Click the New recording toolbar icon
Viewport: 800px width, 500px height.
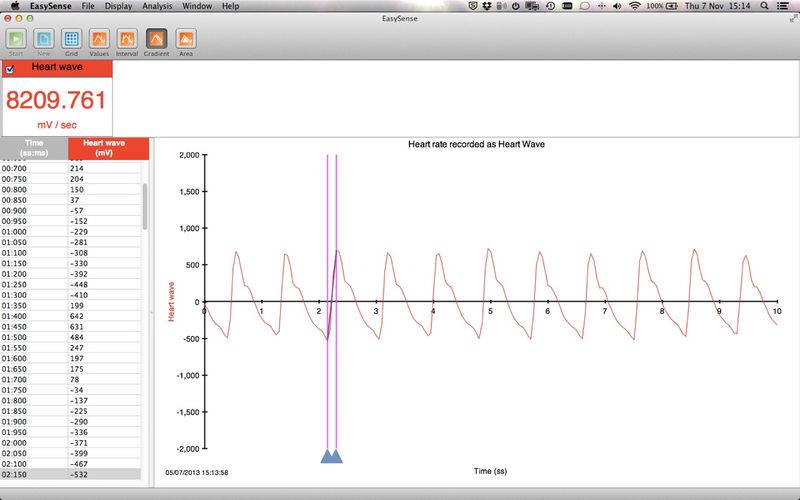(x=44, y=40)
